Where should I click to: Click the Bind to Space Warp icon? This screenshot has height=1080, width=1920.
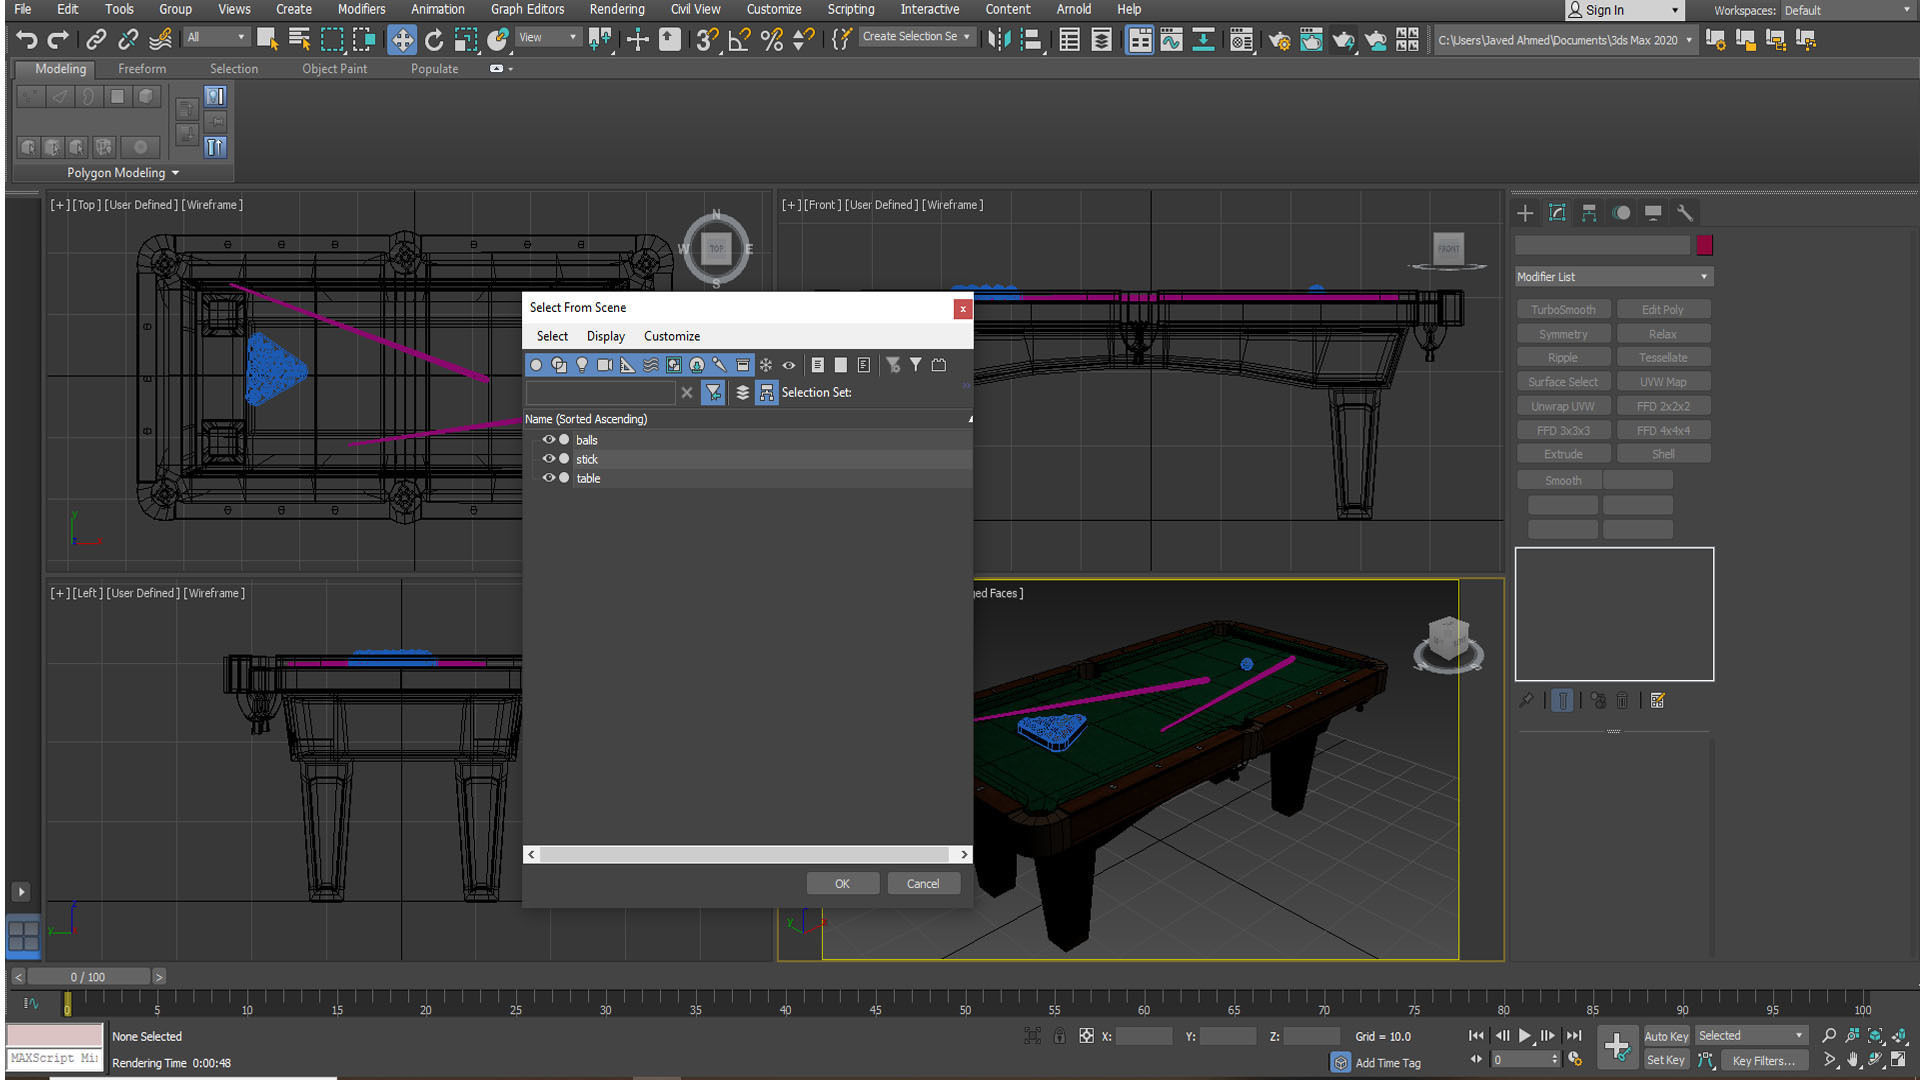click(160, 40)
